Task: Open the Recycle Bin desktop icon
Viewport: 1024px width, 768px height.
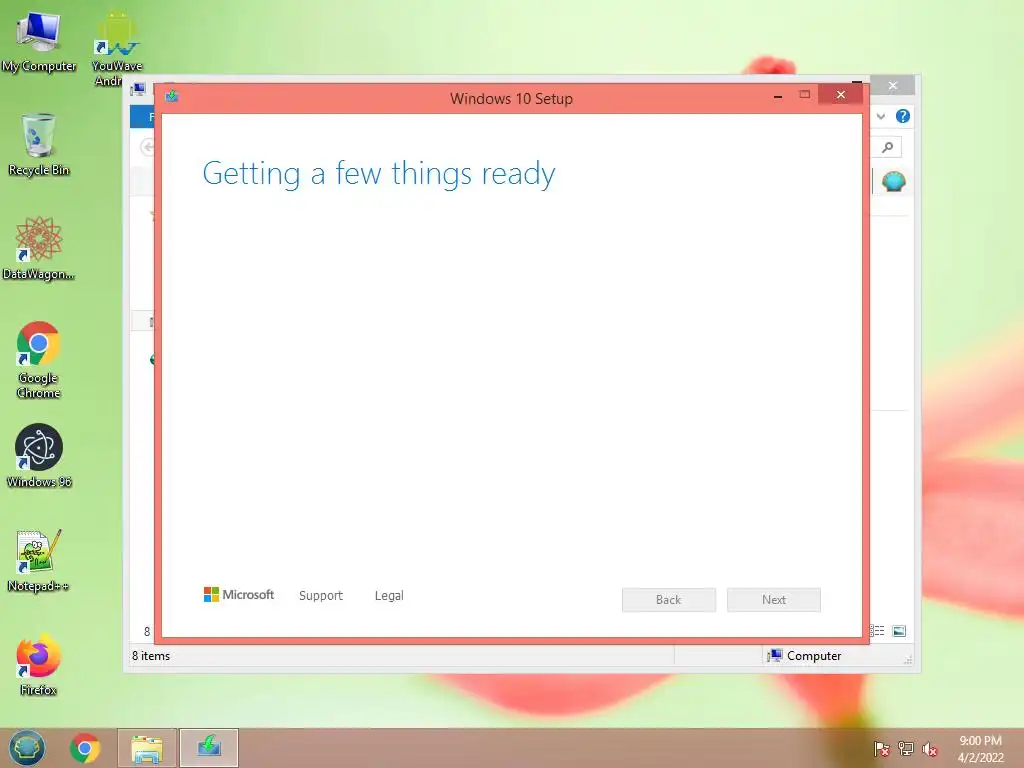Action: coord(39,145)
